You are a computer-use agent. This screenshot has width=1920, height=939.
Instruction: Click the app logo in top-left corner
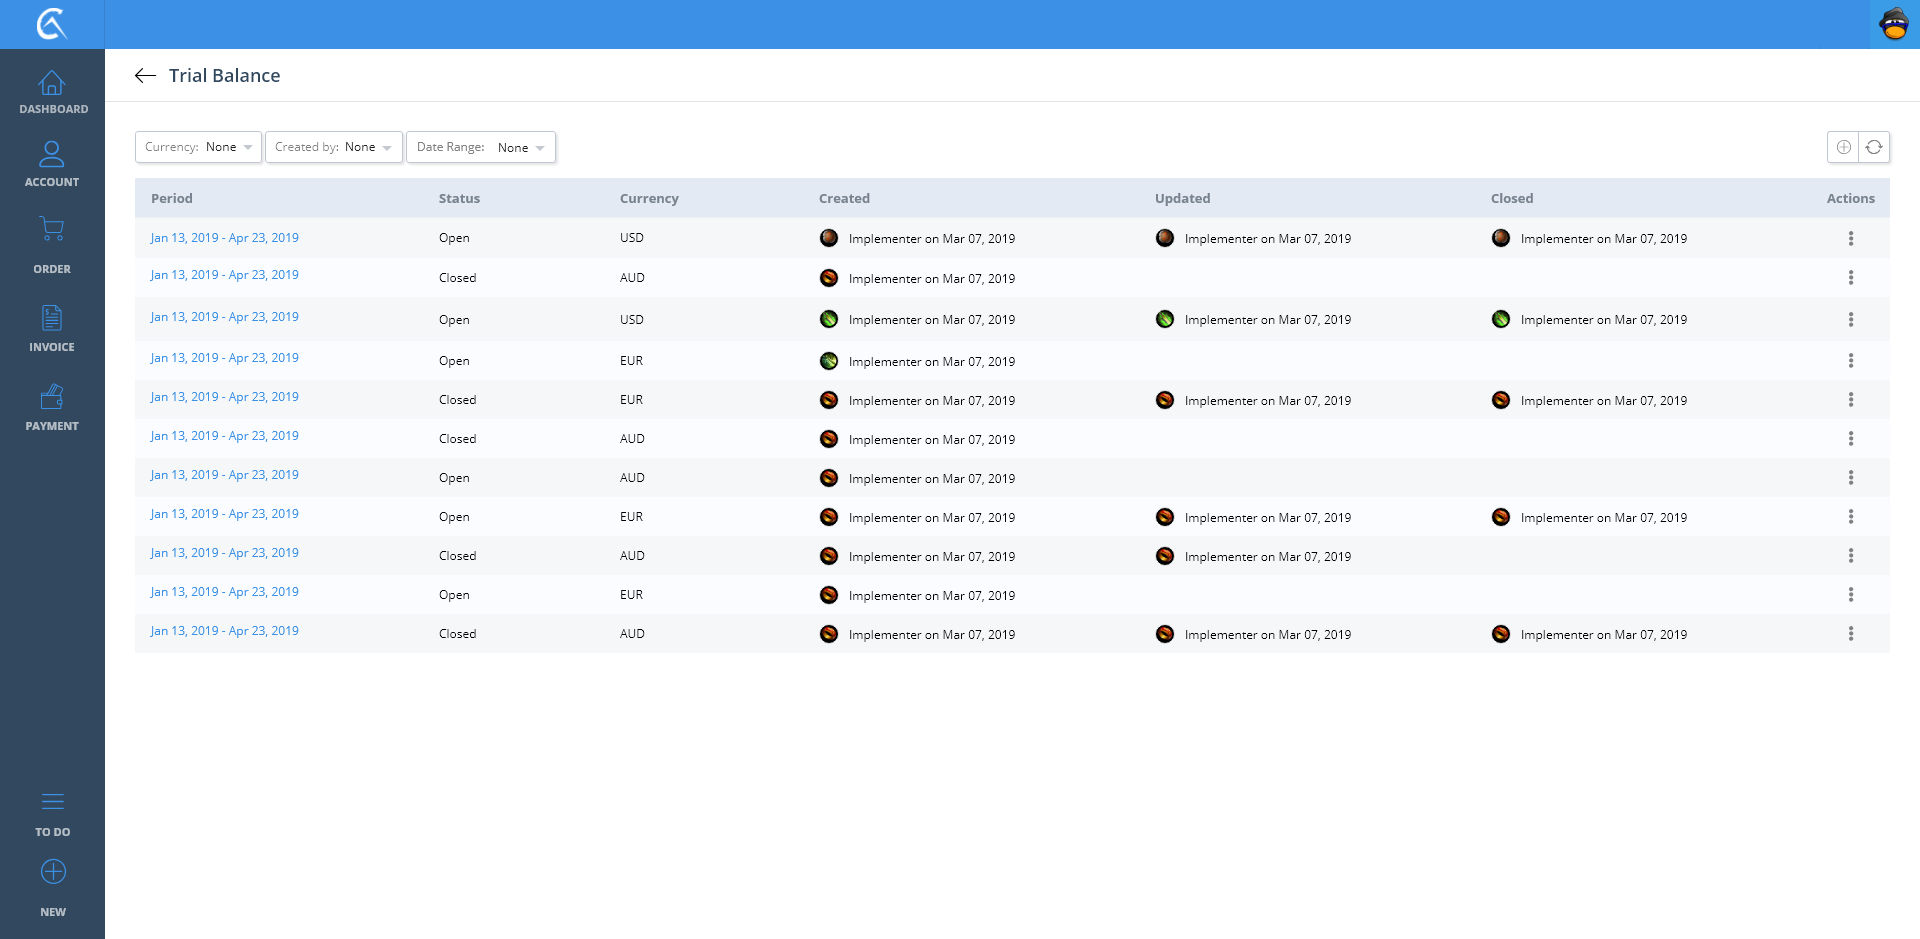(x=52, y=24)
